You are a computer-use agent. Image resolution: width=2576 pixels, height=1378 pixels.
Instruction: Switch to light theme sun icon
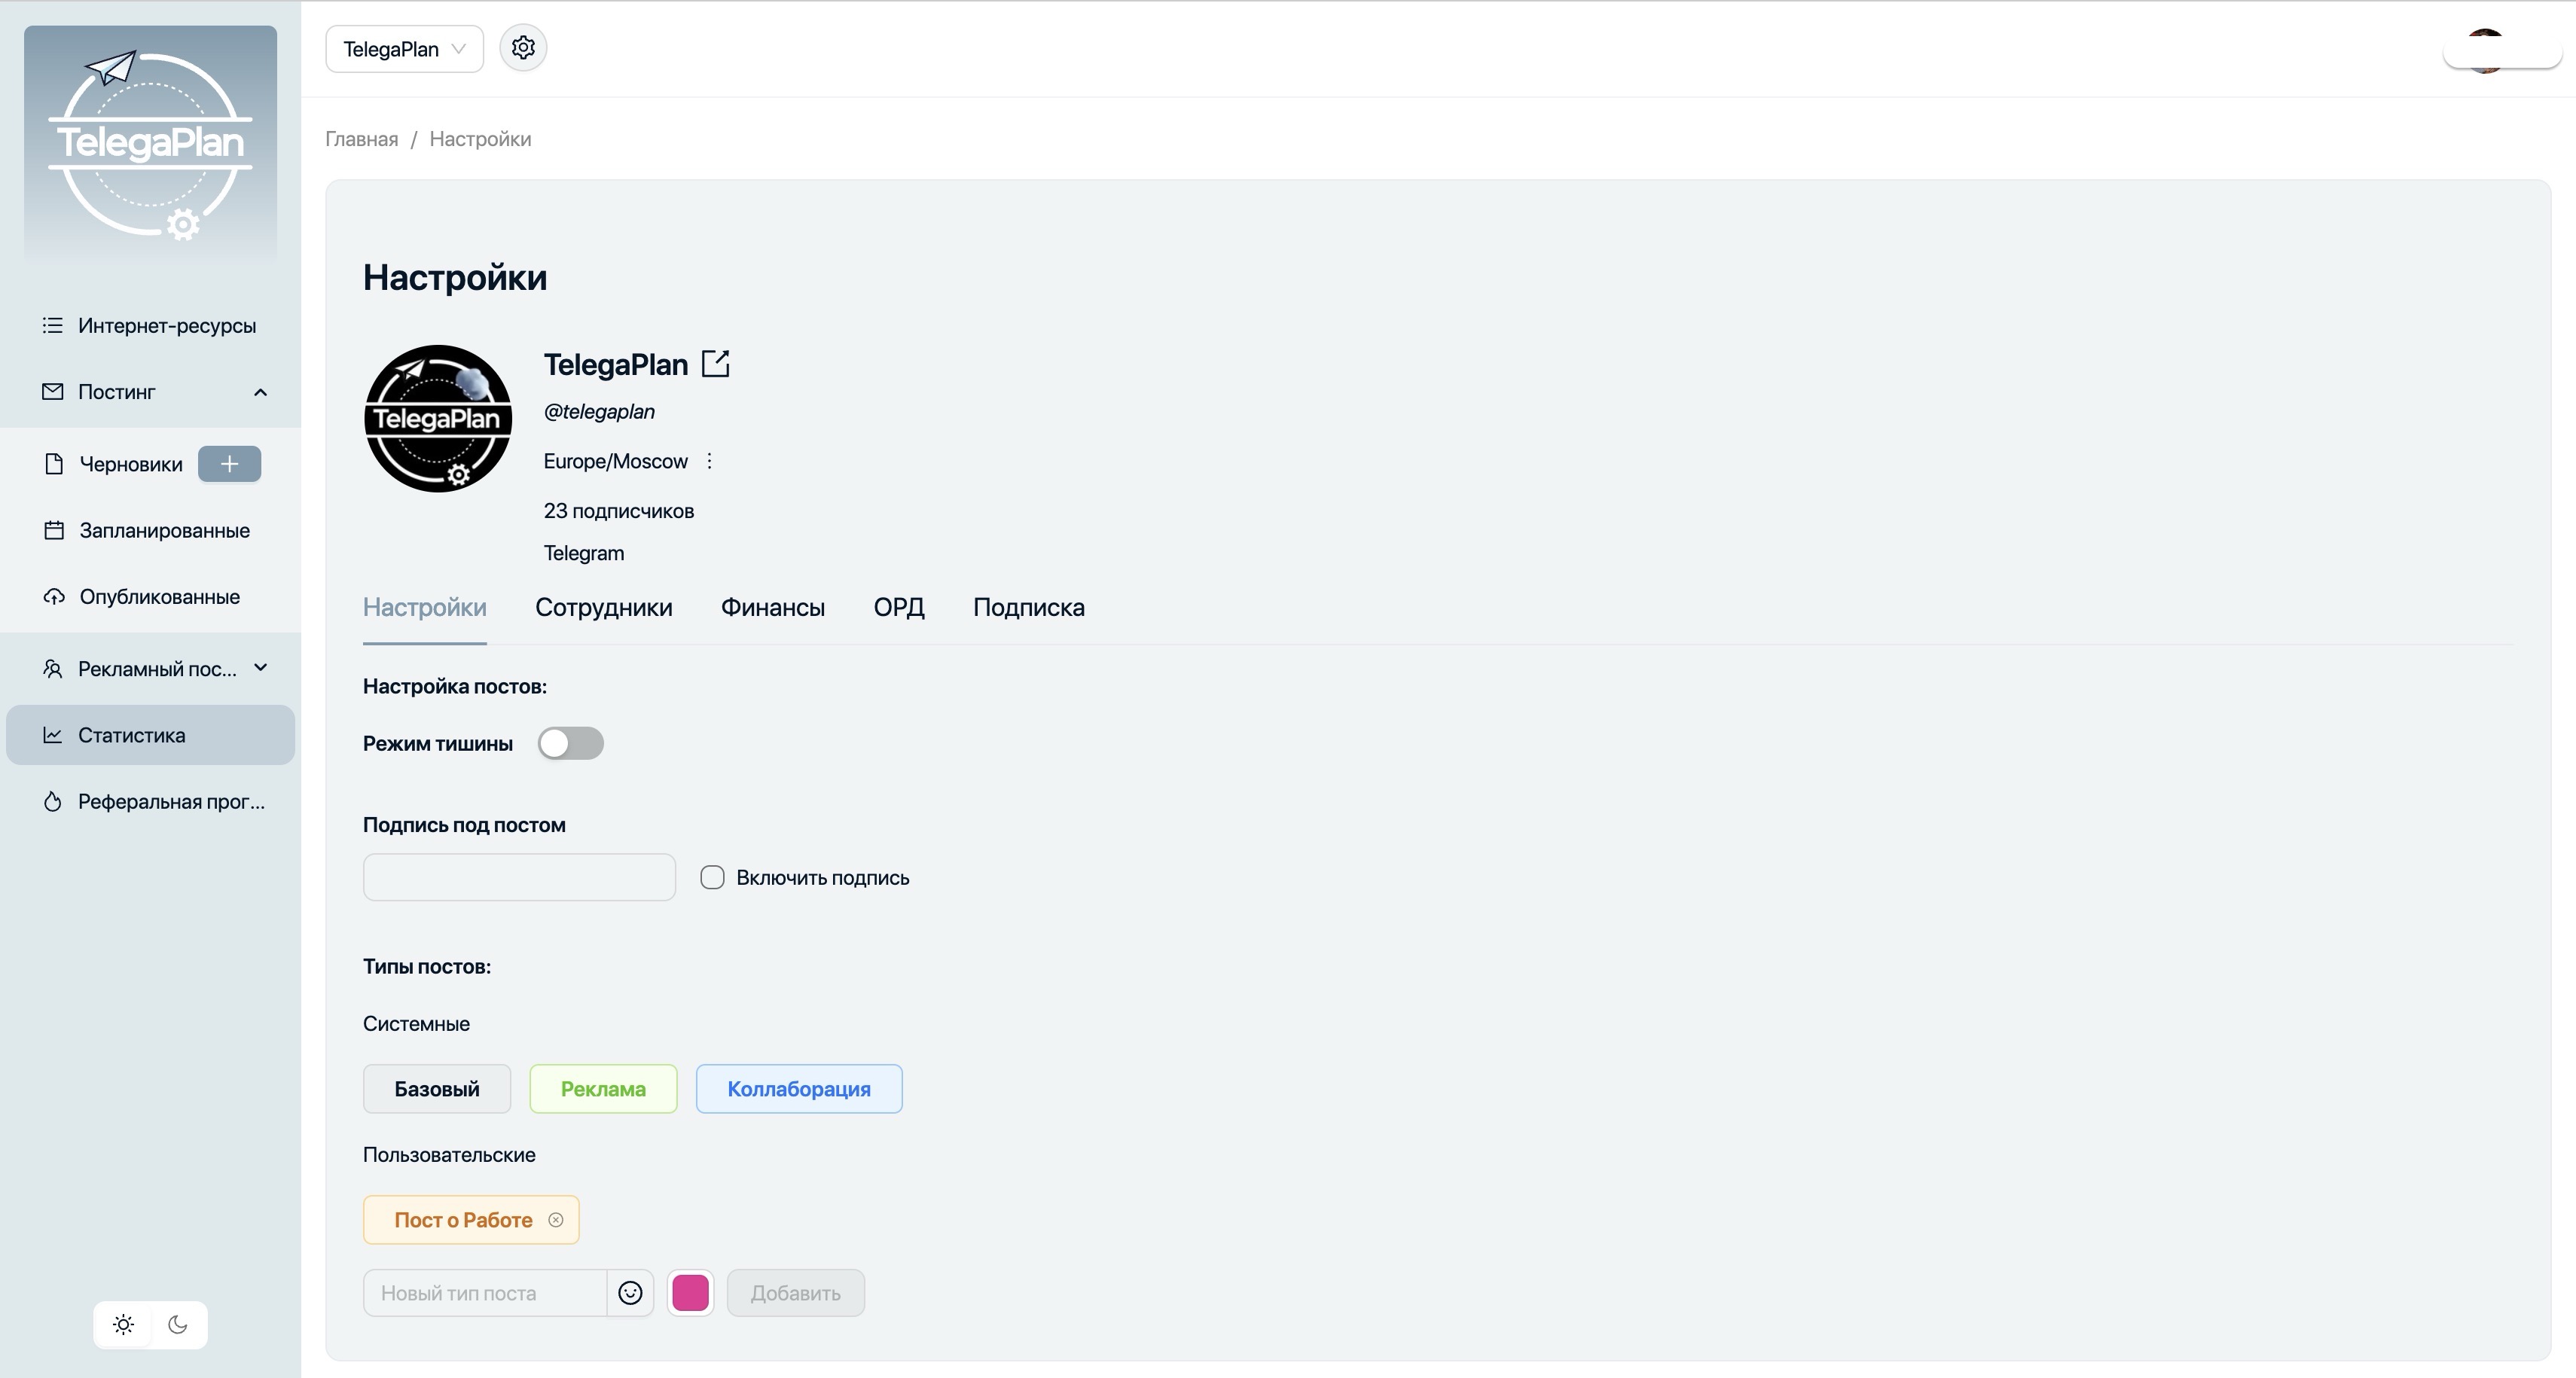pyautogui.click(x=123, y=1325)
